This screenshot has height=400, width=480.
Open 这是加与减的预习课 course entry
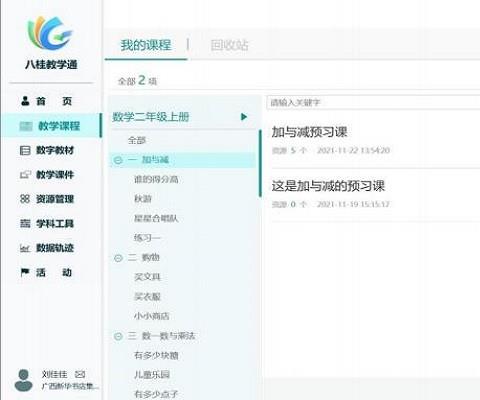(328, 186)
